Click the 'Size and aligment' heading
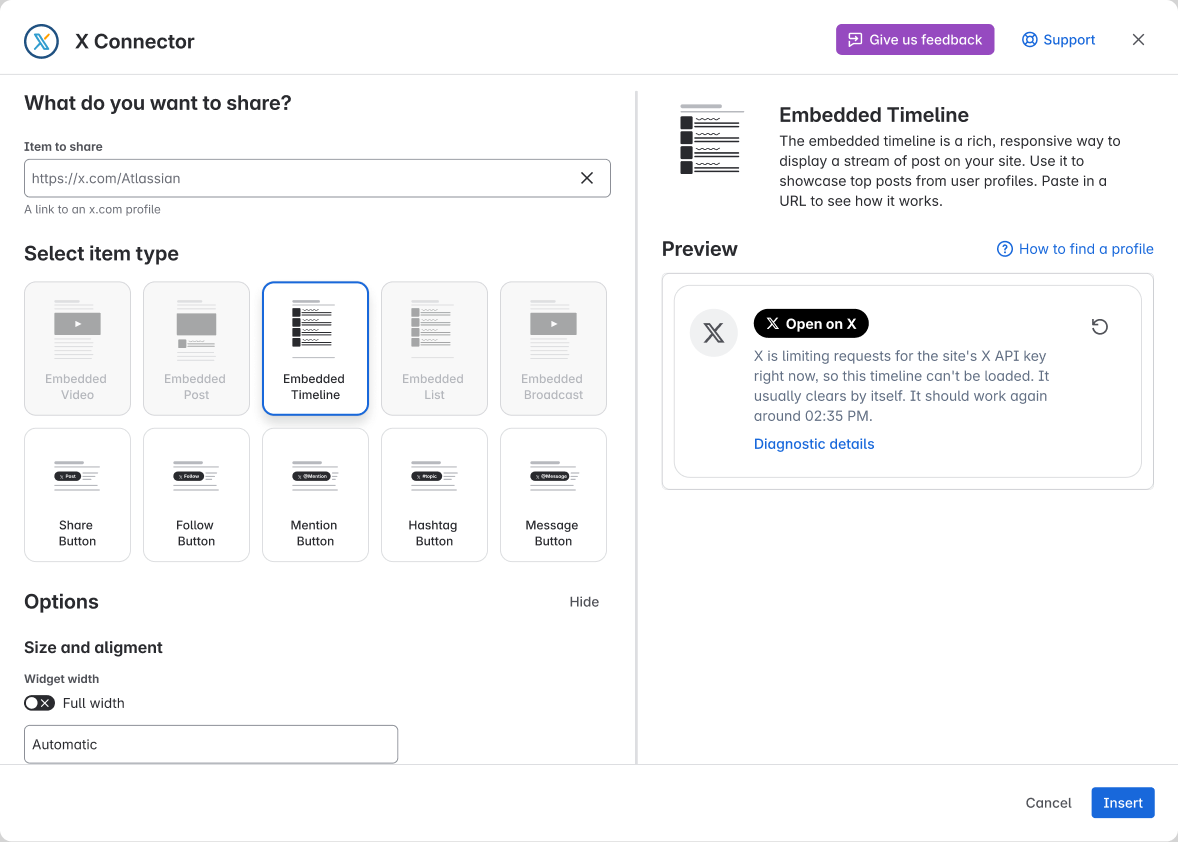Image resolution: width=1178 pixels, height=842 pixels. [93, 647]
